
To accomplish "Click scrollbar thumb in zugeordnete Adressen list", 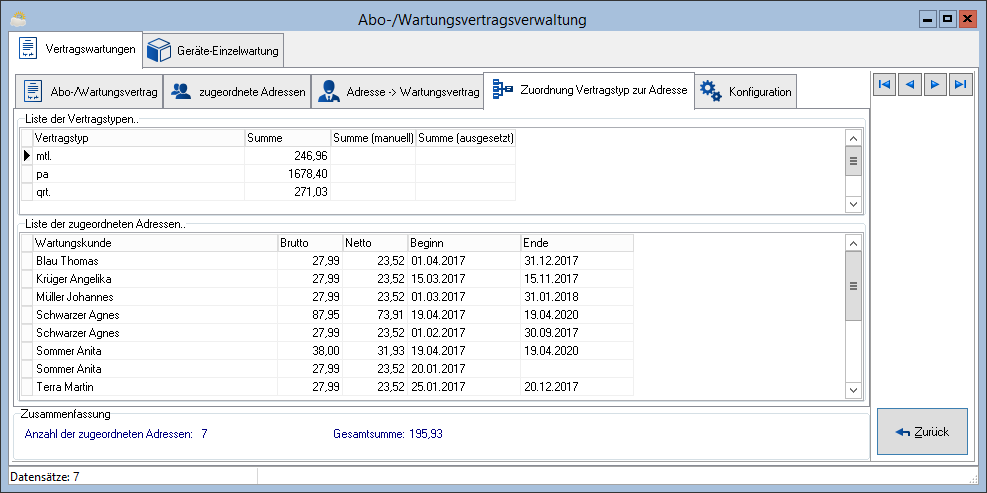I will [x=854, y=286].
